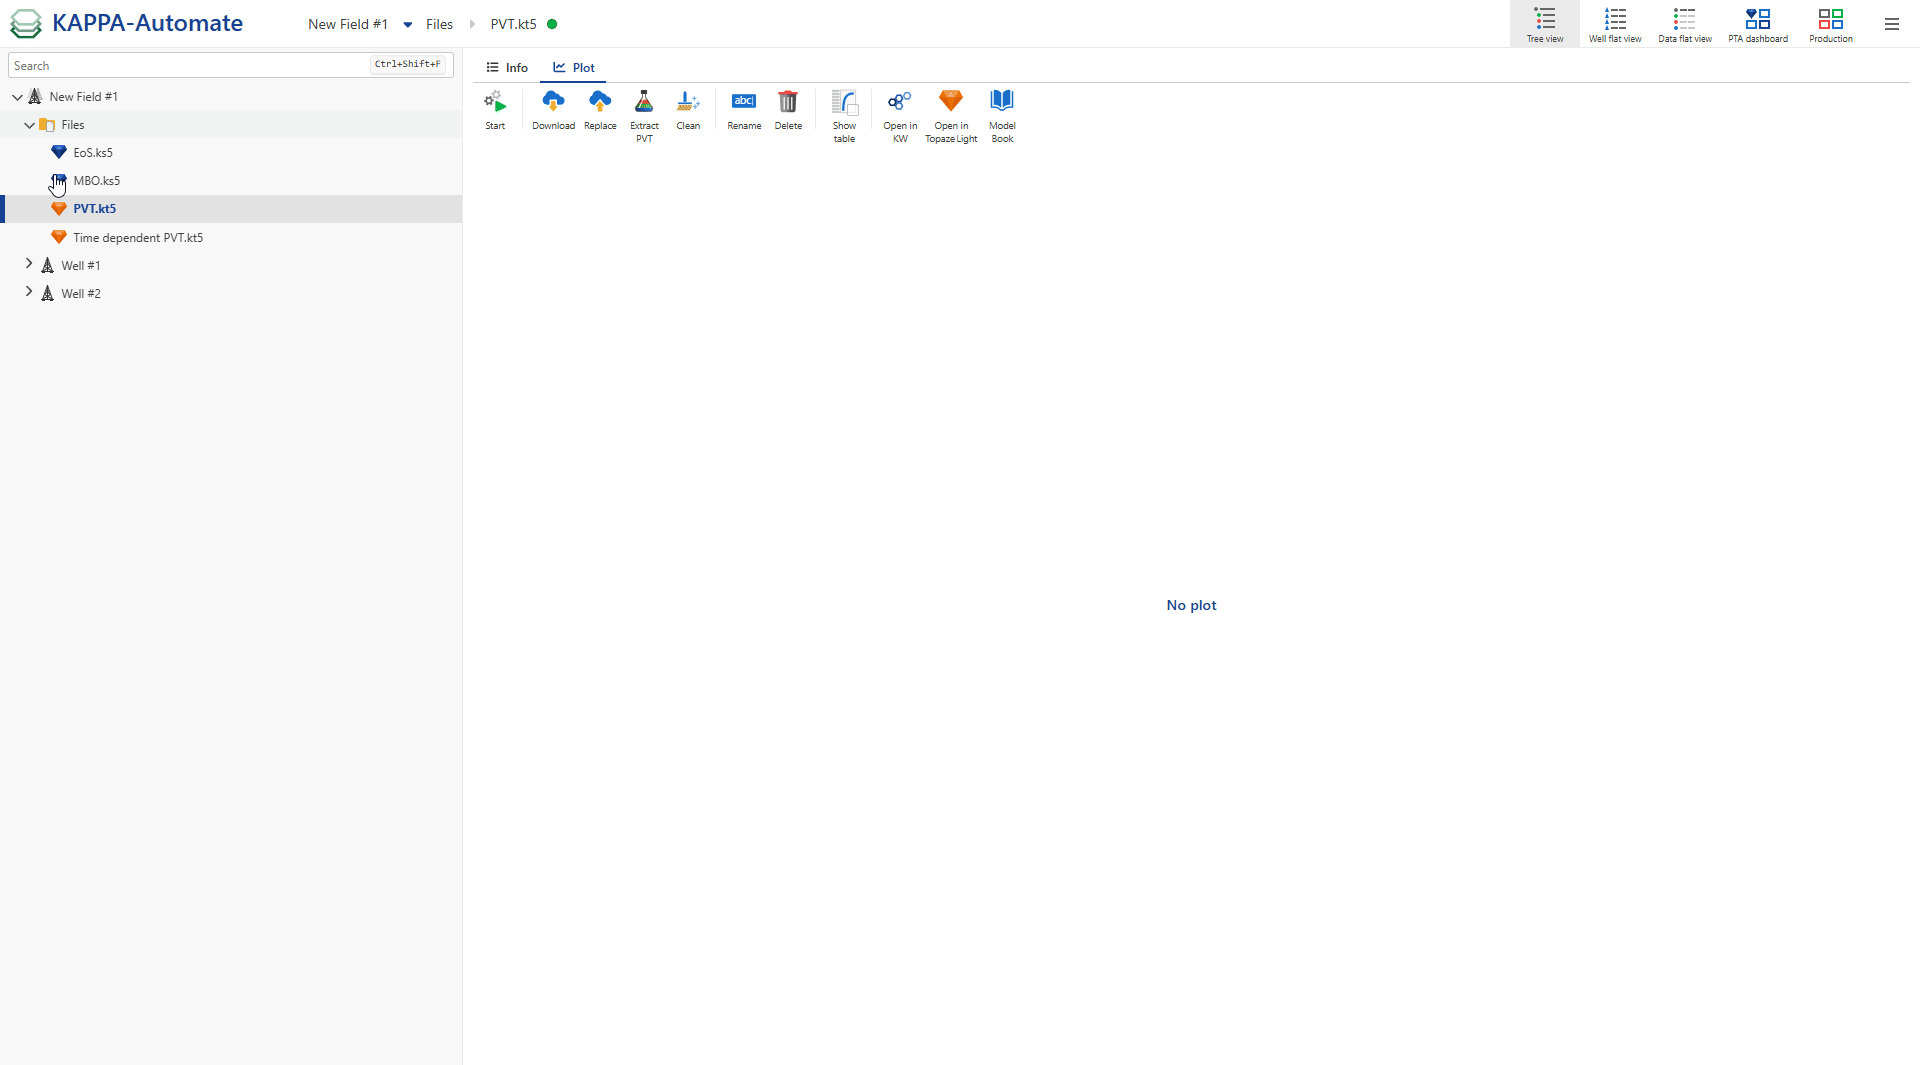Select the New Field #1 tree label
The height and width of the screenshot is (1065, 1920).
click(84, 97)
